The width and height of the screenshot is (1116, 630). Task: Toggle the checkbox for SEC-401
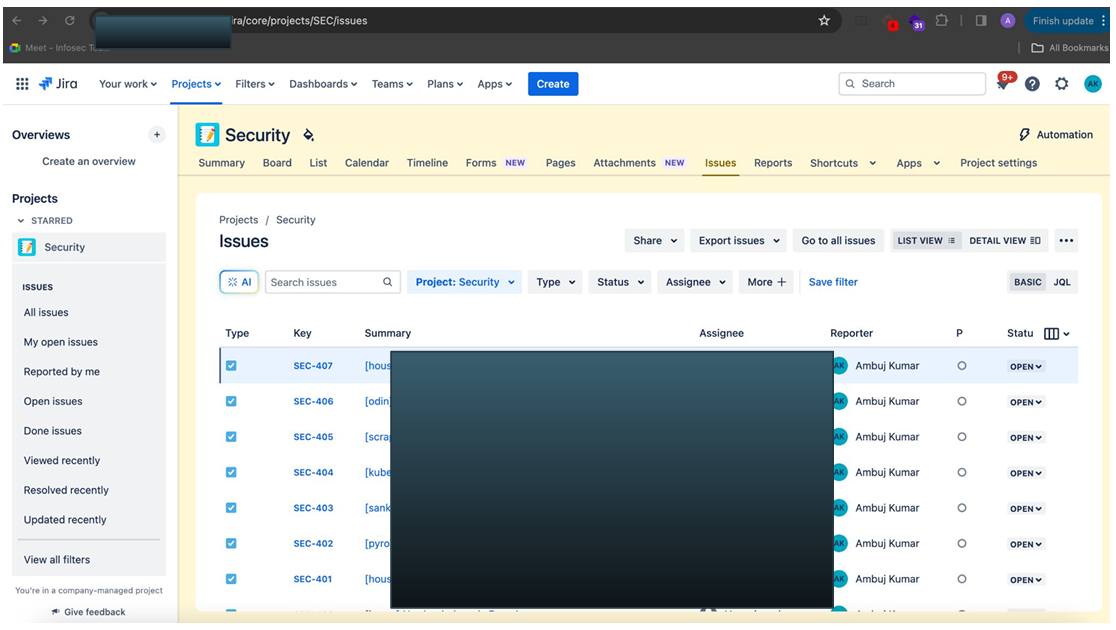click(231, 579)
